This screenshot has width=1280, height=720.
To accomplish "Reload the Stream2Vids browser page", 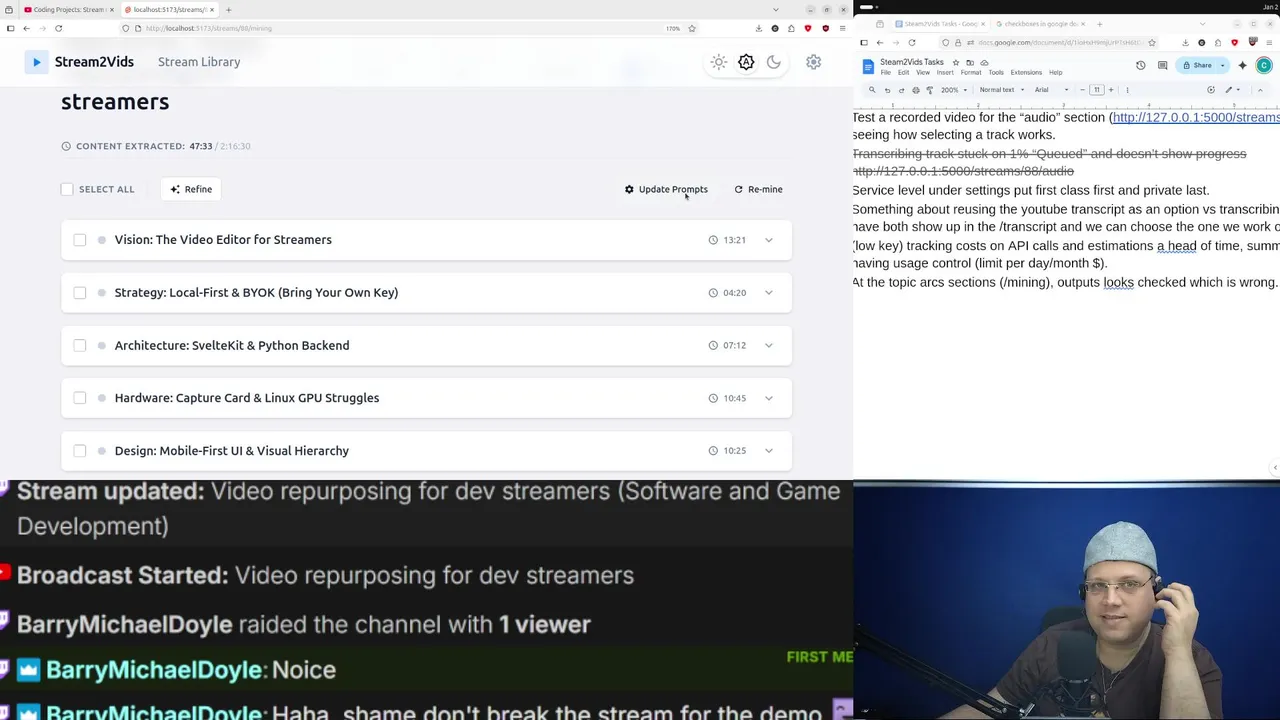I will click(58, 28).
